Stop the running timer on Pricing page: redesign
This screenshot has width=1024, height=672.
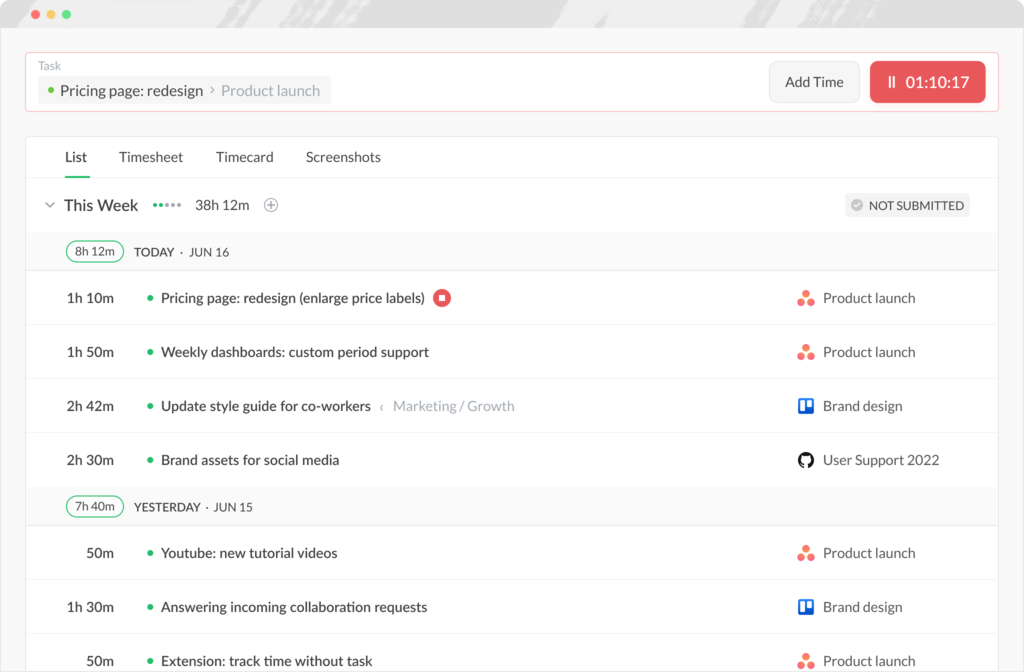(x=442, y=297)
